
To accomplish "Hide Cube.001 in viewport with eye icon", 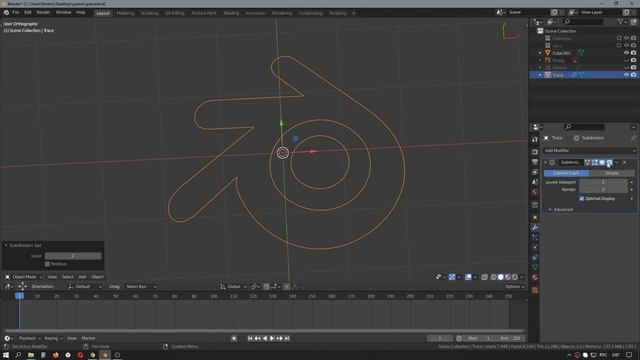I will pos(626,53).
